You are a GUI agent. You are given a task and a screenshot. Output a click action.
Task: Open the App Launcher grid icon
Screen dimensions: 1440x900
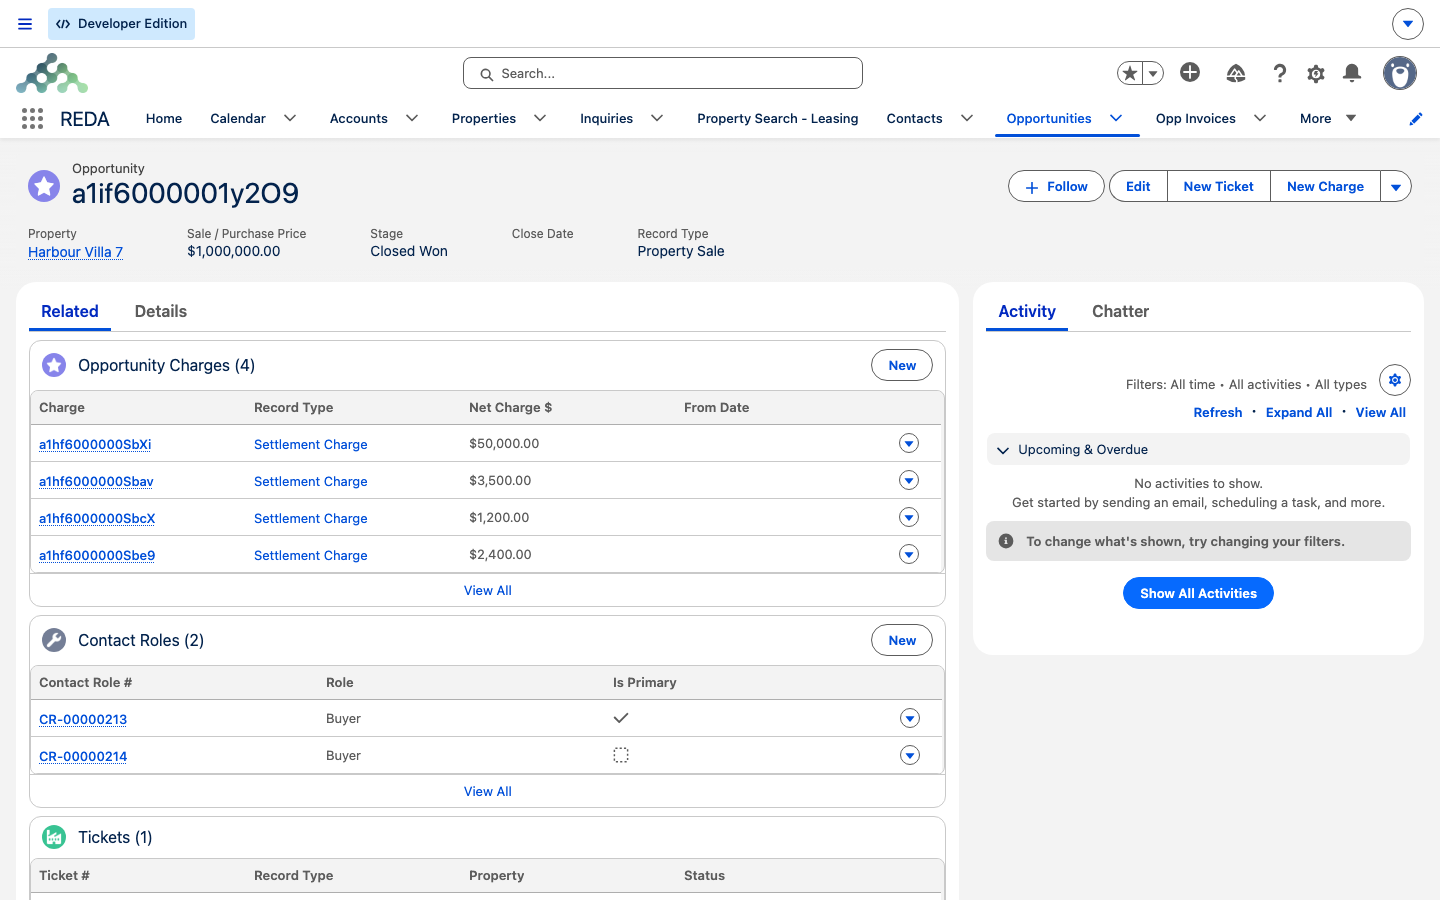pos(32,119)
